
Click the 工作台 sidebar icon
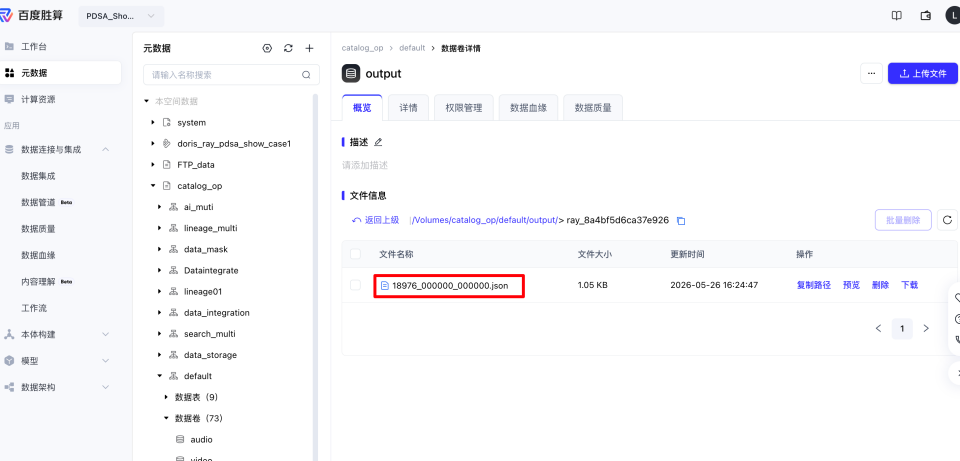9,47
